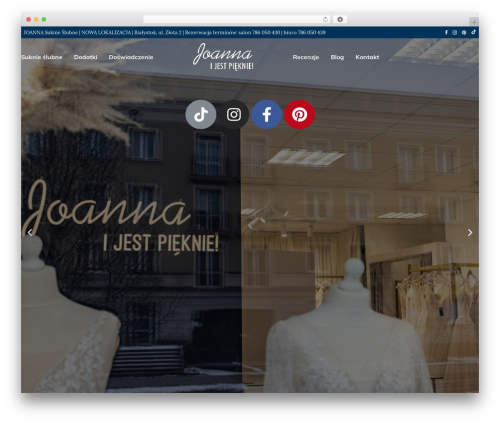This screenshot has width=500, height=423.
Task: Click the NOWA LOKALIZACJA text in top bar
Action: click(x=107, y=32)
